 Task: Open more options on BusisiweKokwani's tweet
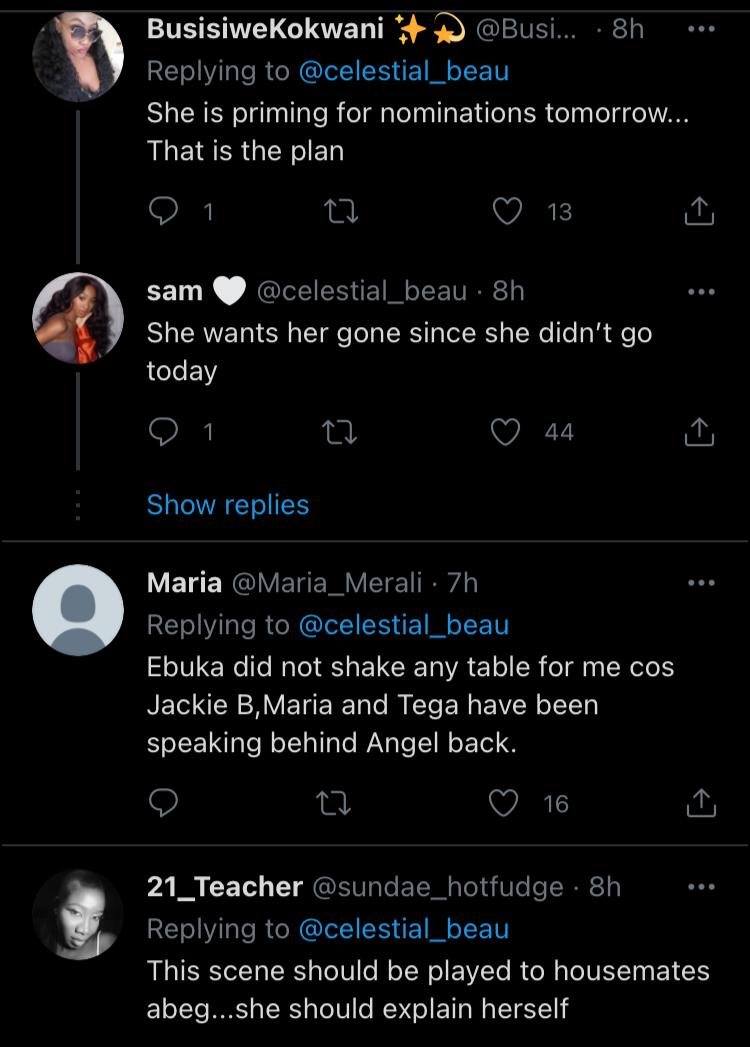pos(701,29)
